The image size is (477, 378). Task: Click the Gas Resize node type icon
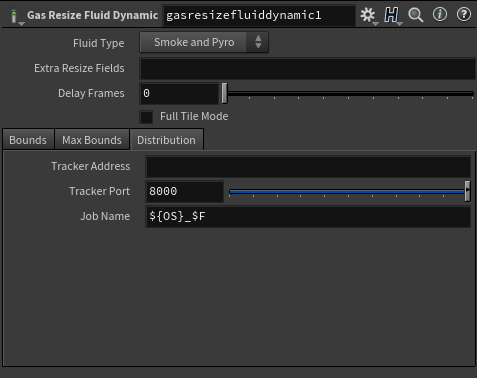pos(14,16)
